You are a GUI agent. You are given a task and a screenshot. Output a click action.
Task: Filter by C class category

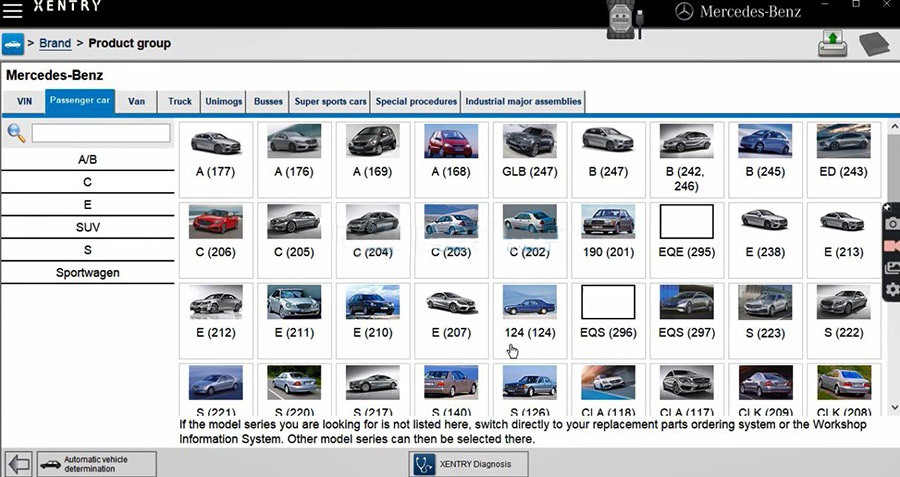[x=87, y=183]
